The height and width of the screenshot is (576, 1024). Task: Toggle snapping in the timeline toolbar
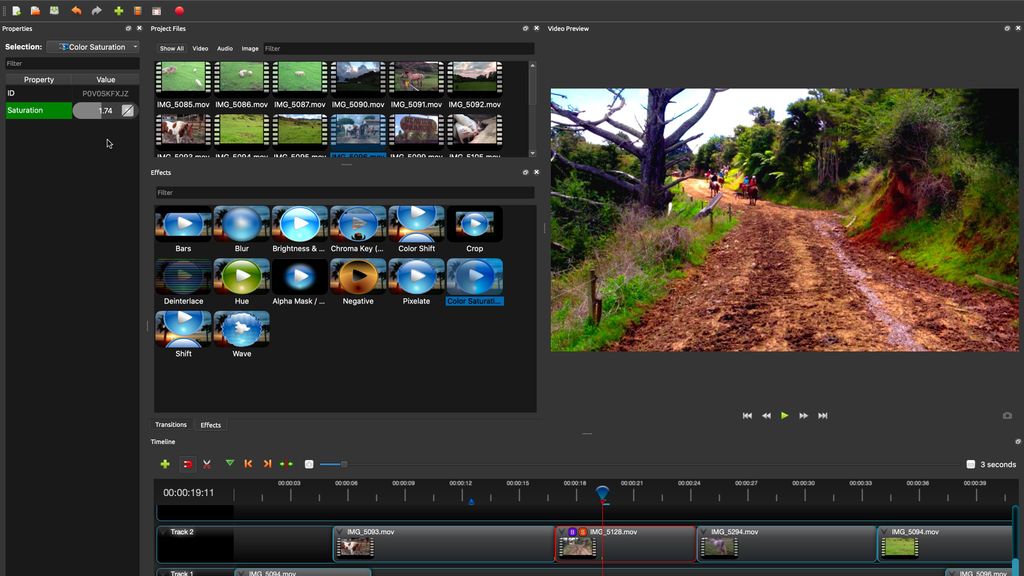pos(188,463)
